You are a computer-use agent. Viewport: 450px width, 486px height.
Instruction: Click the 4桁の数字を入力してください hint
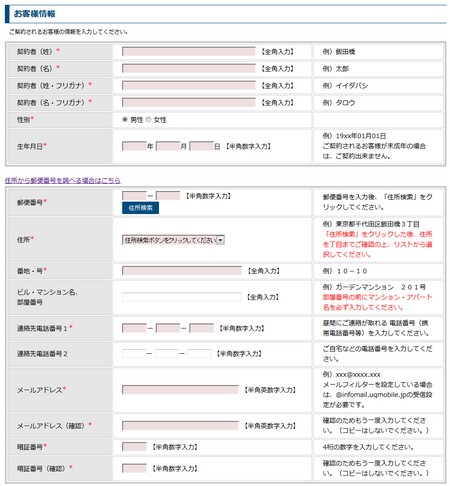pos(368,447)
